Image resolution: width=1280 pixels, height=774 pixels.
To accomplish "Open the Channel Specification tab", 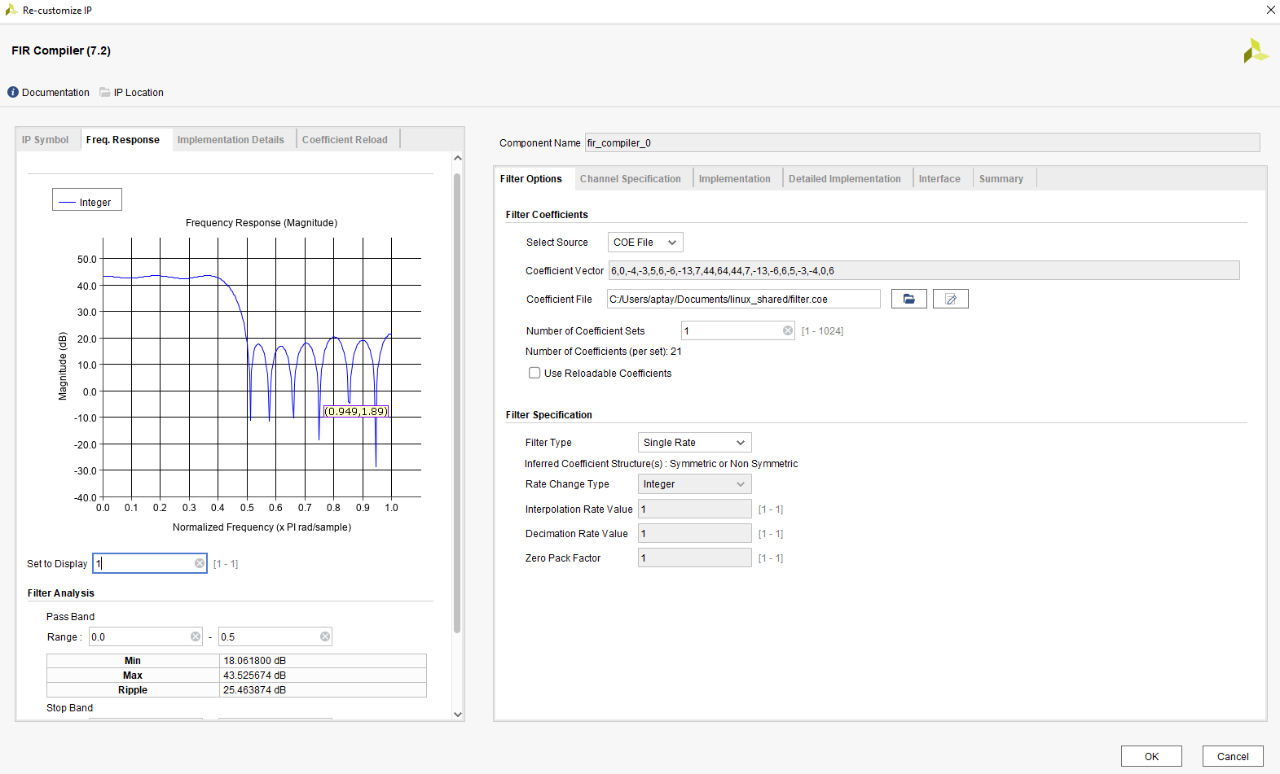I will [x=630, y=178].
